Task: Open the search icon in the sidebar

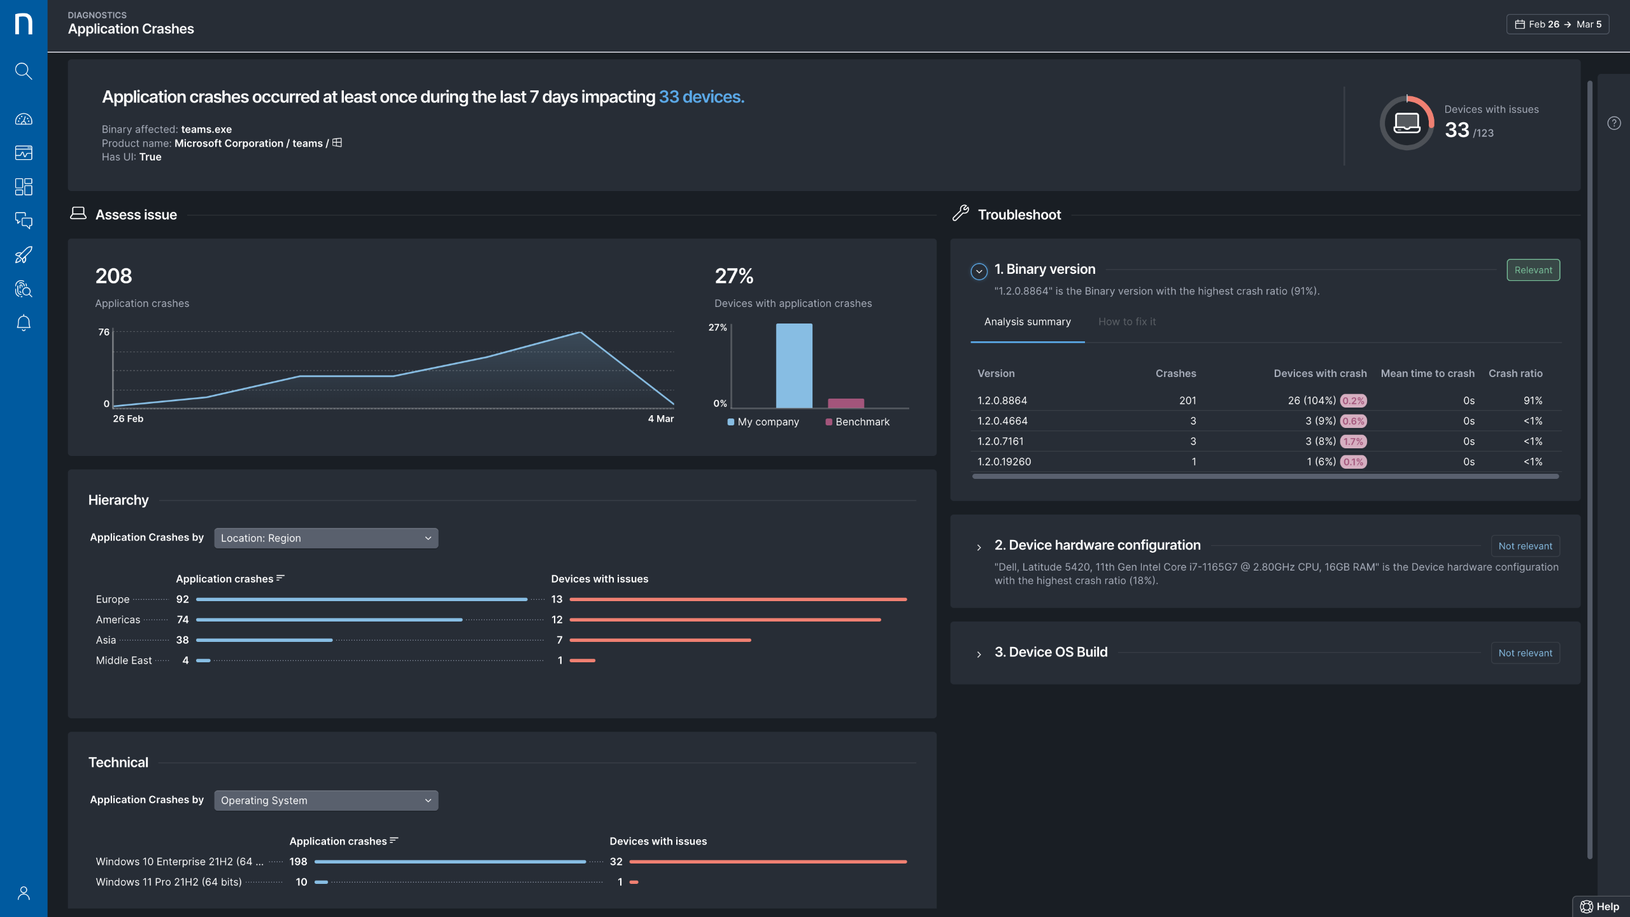Action: click(23, 71)
